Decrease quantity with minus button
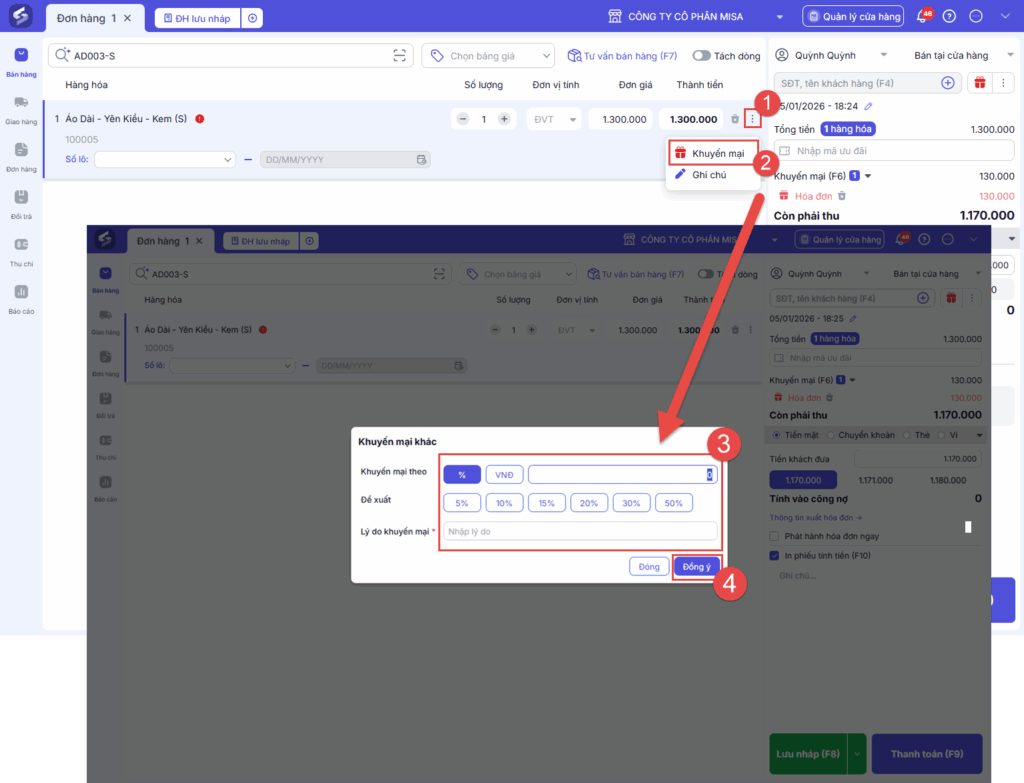This screenshot has width=1024, height=783. [x=463, y=119]
